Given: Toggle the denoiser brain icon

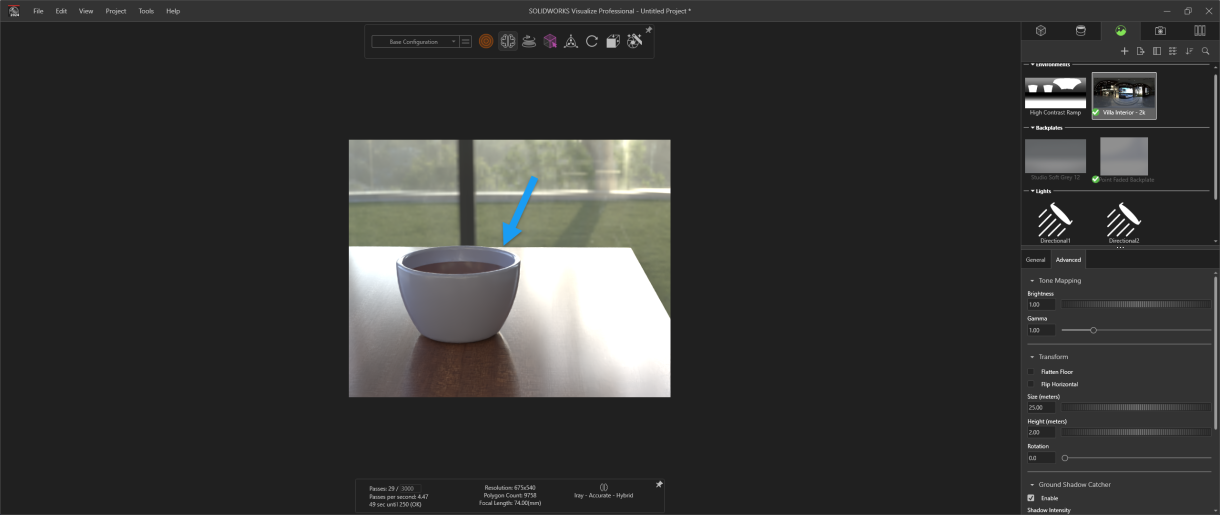Looking at the screenshot, I should pyautogui.click(x=508, y=42).
